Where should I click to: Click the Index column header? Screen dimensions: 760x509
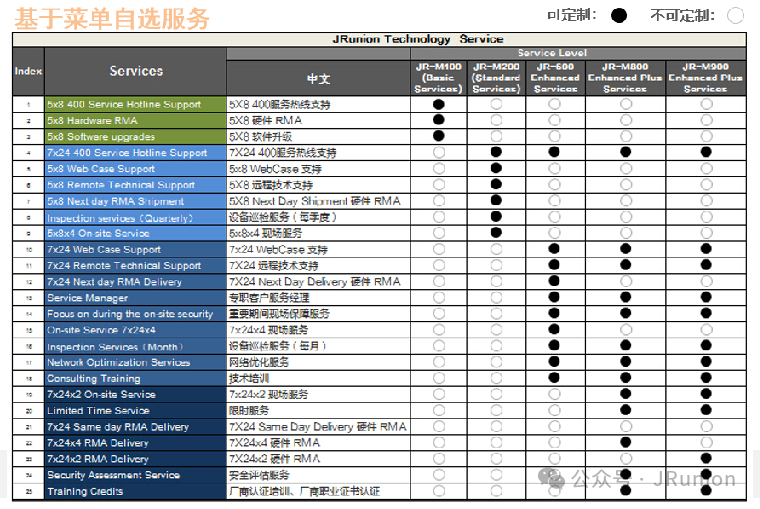click(28, 71)
